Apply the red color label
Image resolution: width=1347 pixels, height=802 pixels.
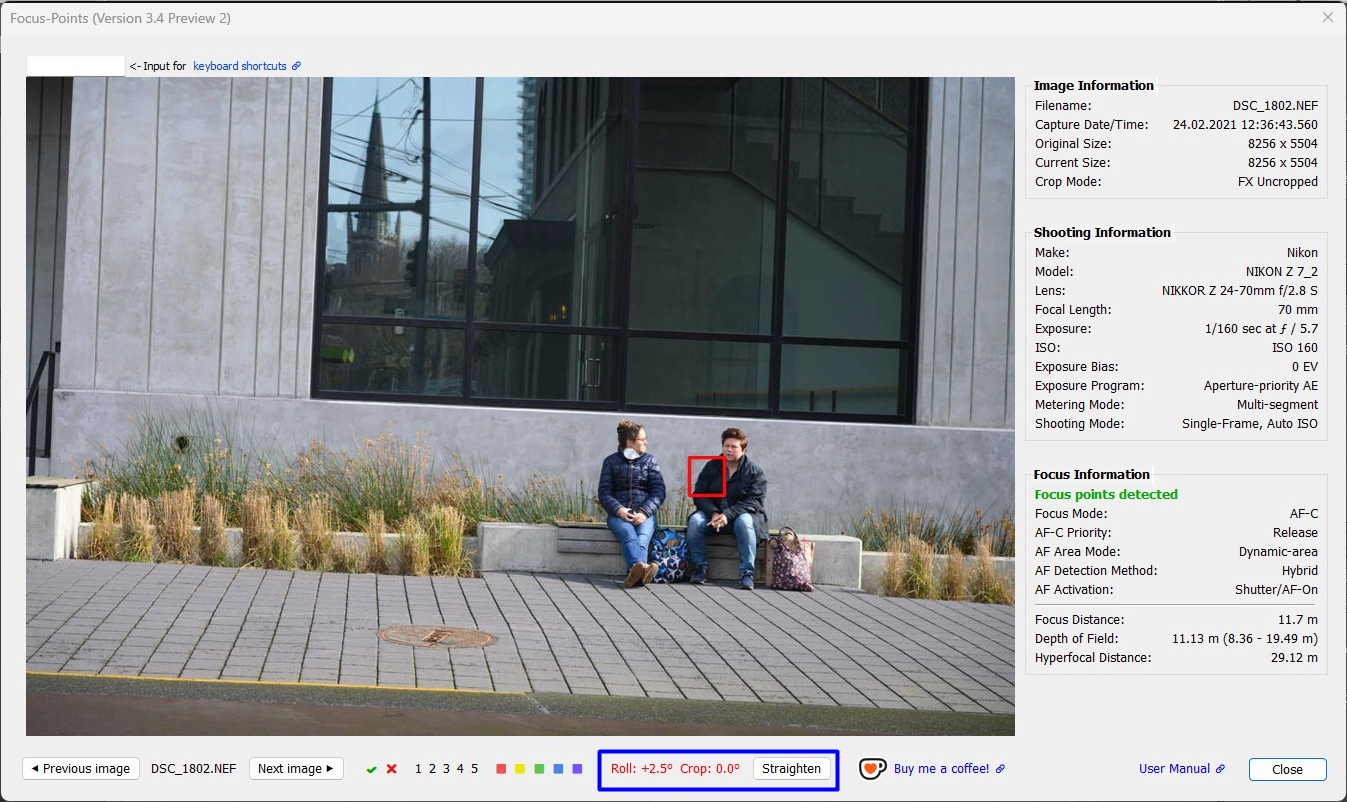(x=501, y=769)
